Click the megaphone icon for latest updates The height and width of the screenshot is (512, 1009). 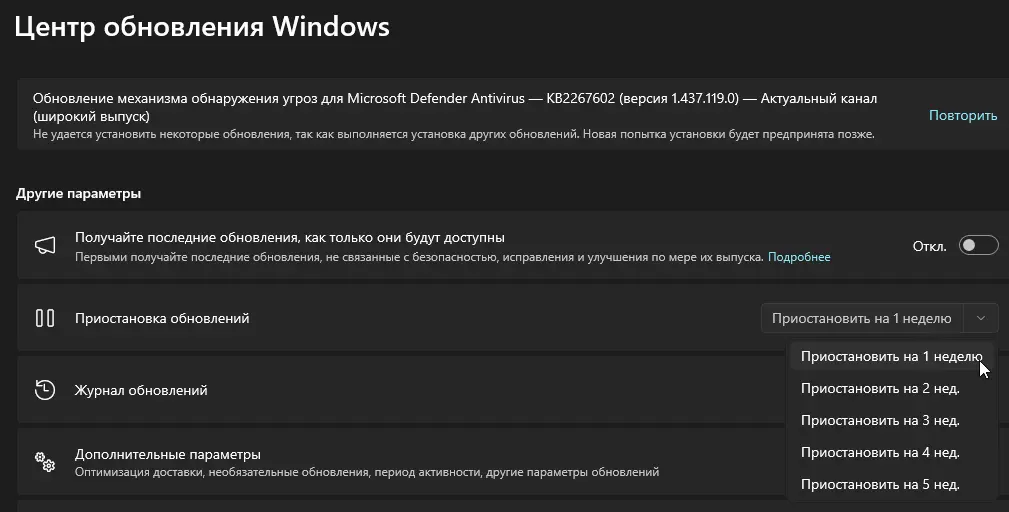45,246
